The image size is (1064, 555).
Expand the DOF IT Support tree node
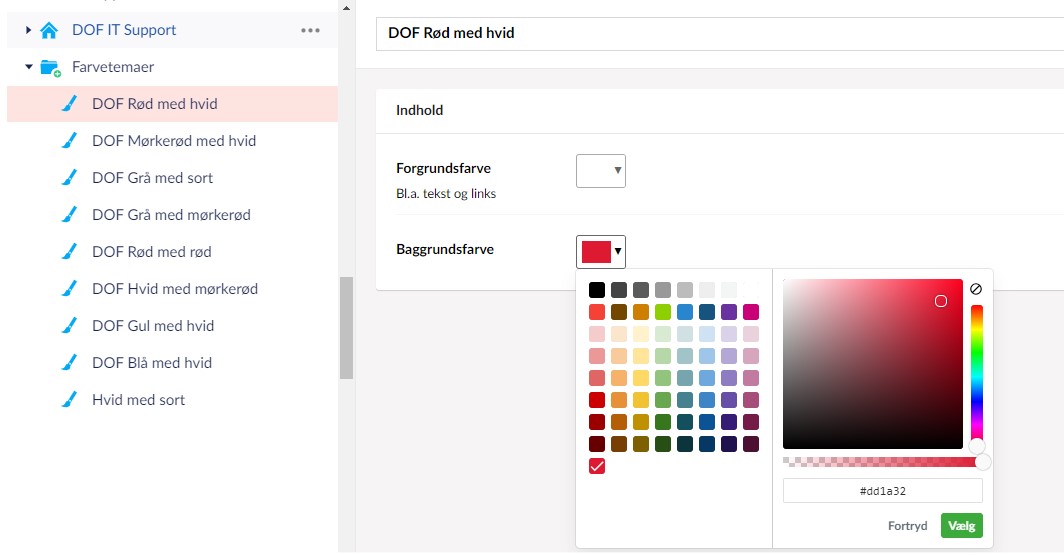click(x=28, y=30)
